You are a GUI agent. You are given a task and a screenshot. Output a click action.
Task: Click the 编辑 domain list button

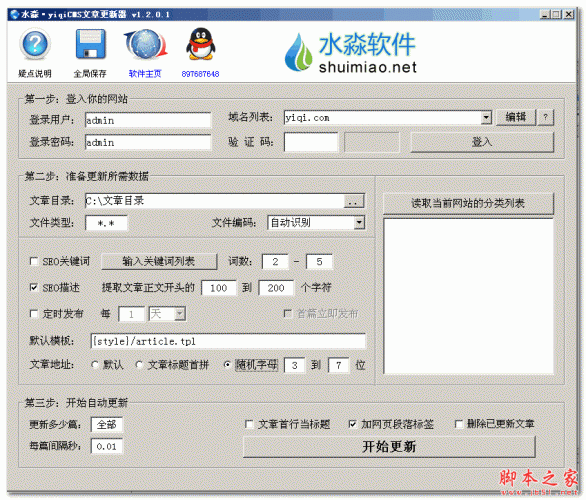(x=516, y=117)
